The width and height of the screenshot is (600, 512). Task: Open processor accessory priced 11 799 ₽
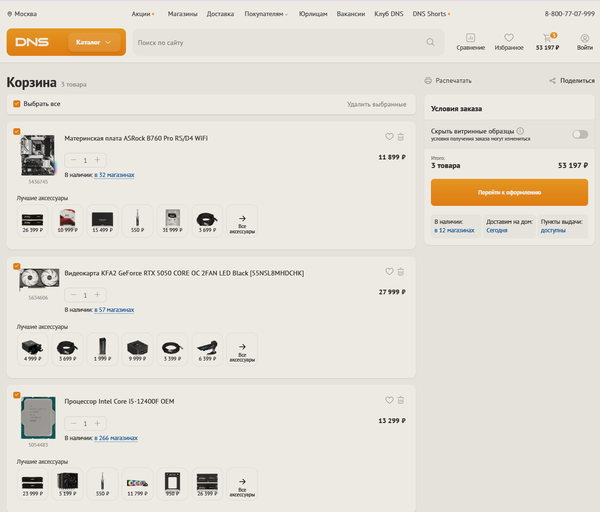tap(137, 484)
